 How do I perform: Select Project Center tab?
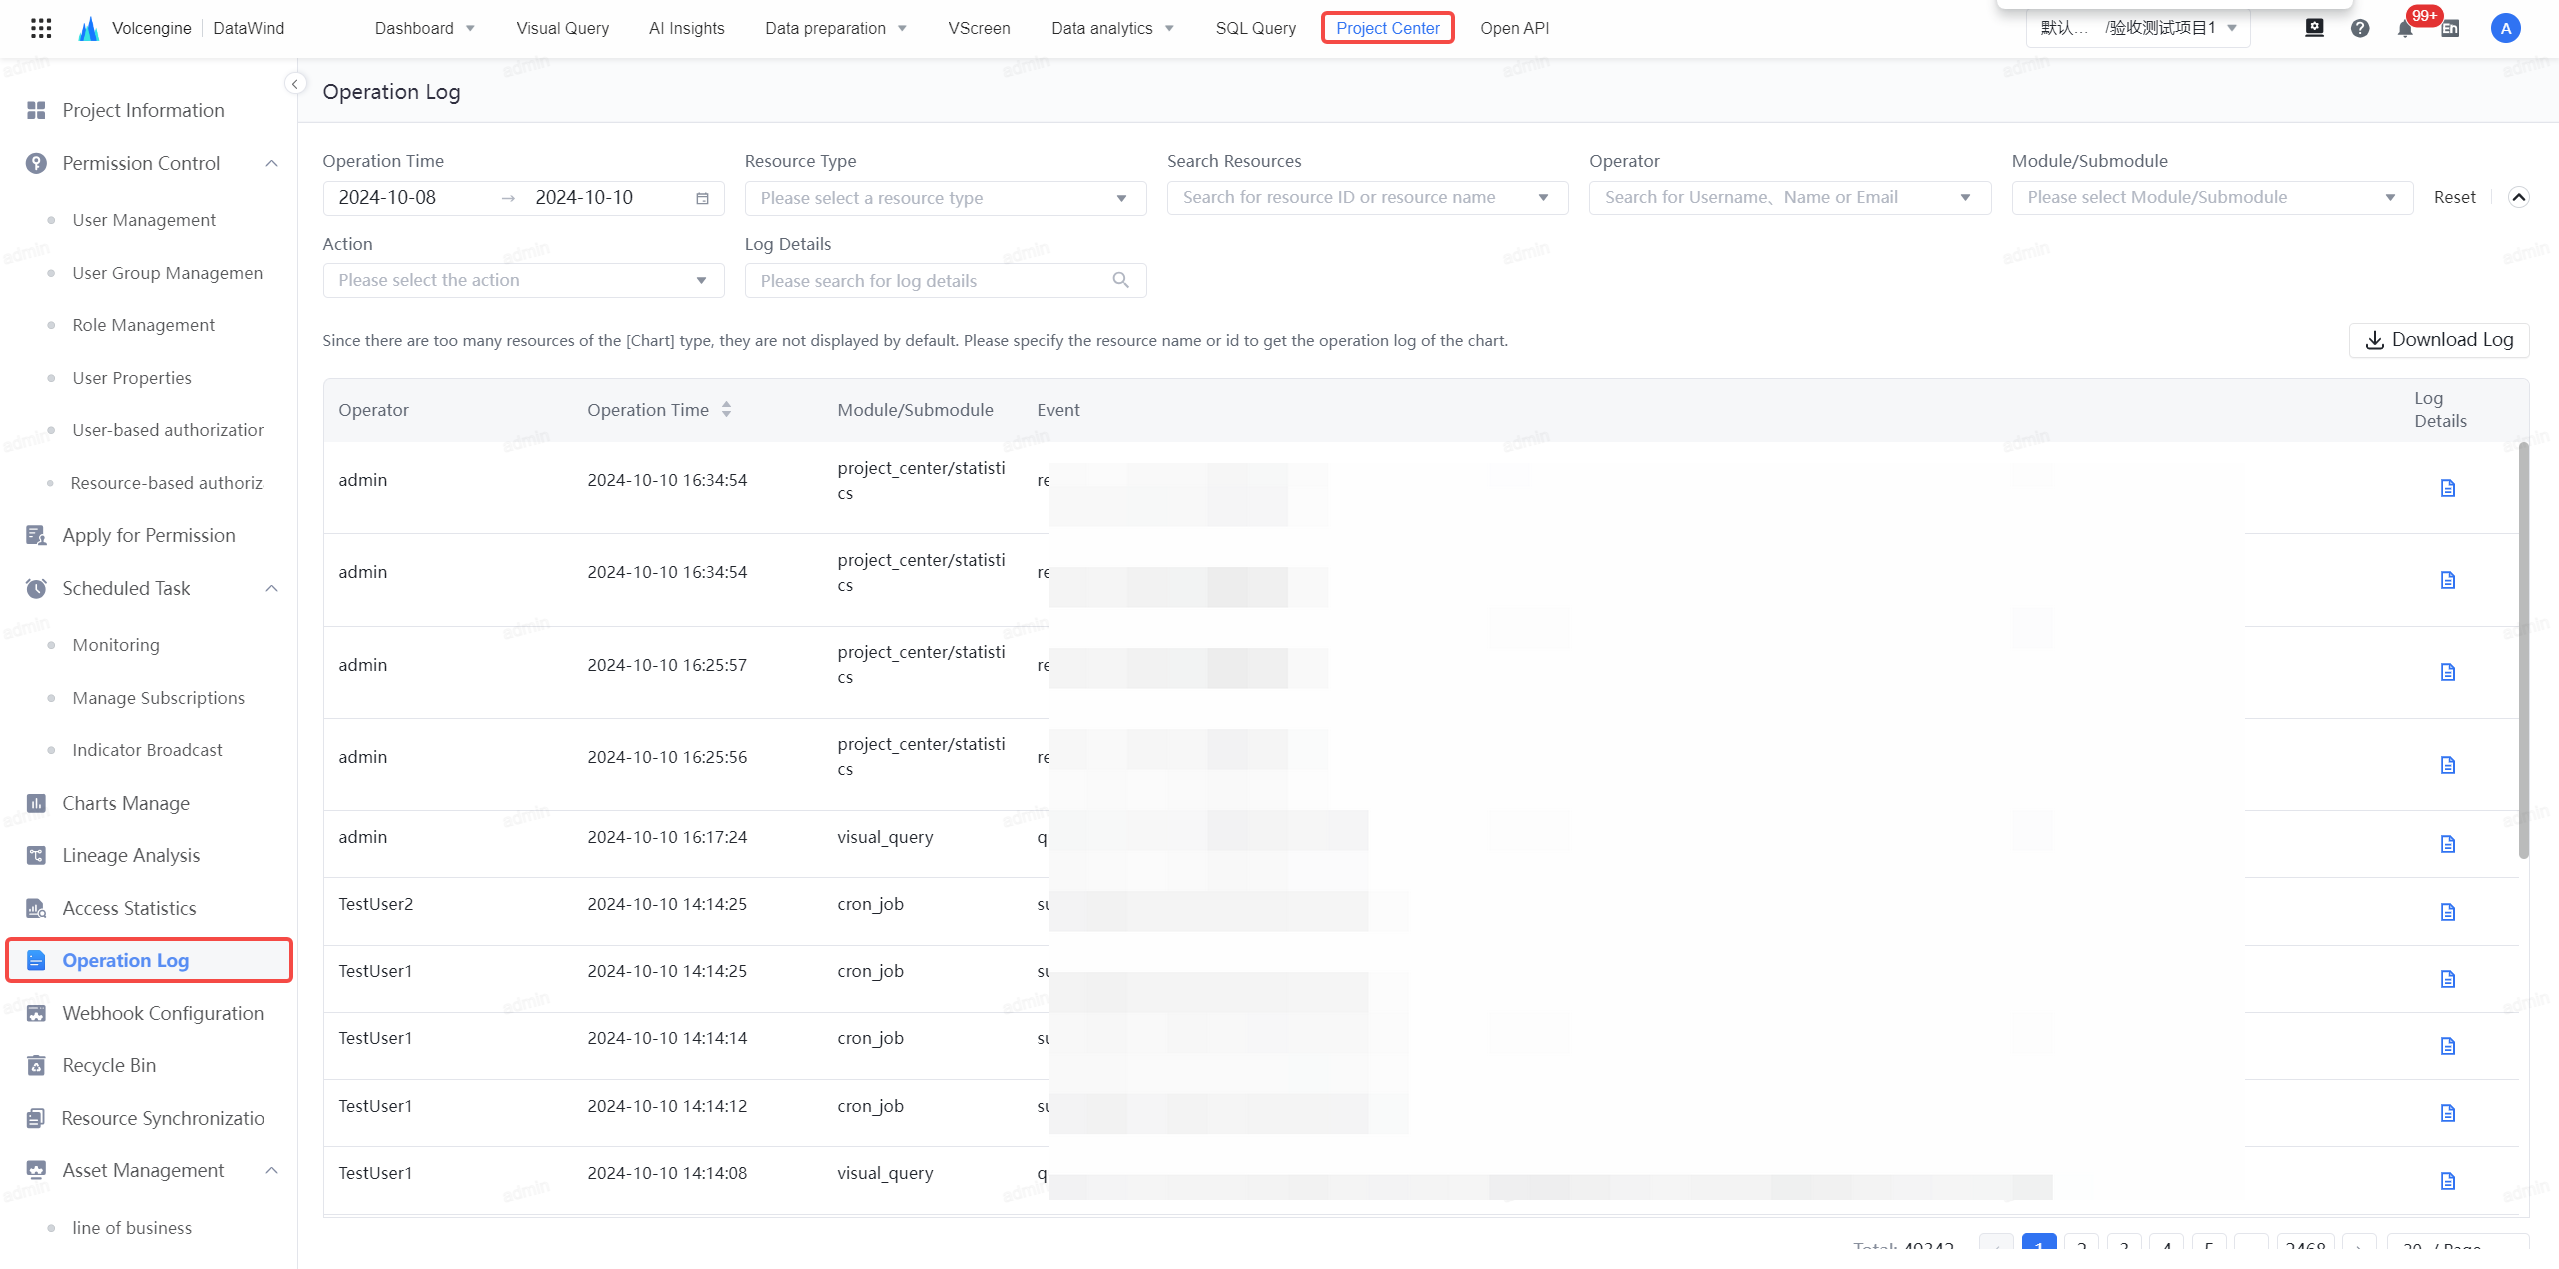coord(1387,28)
